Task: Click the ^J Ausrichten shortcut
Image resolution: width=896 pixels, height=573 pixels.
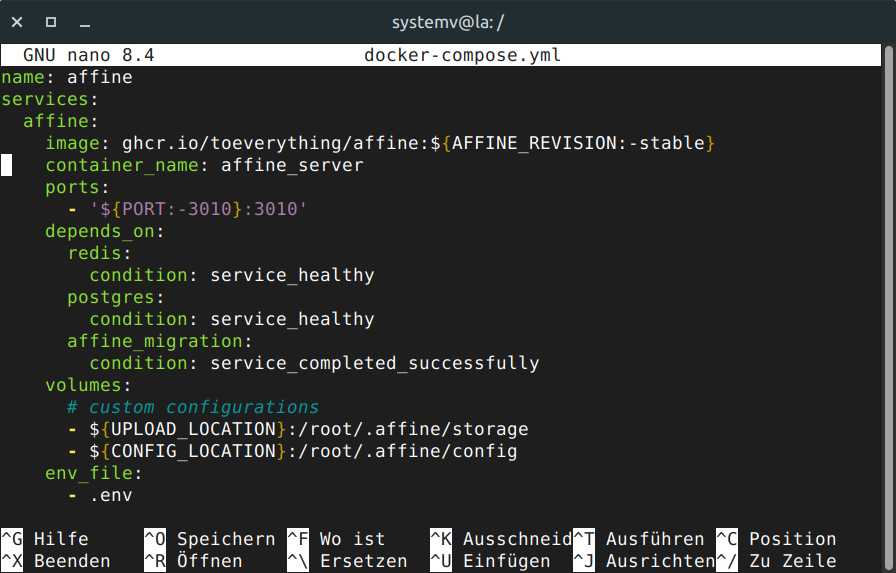Action: (644, 561)
